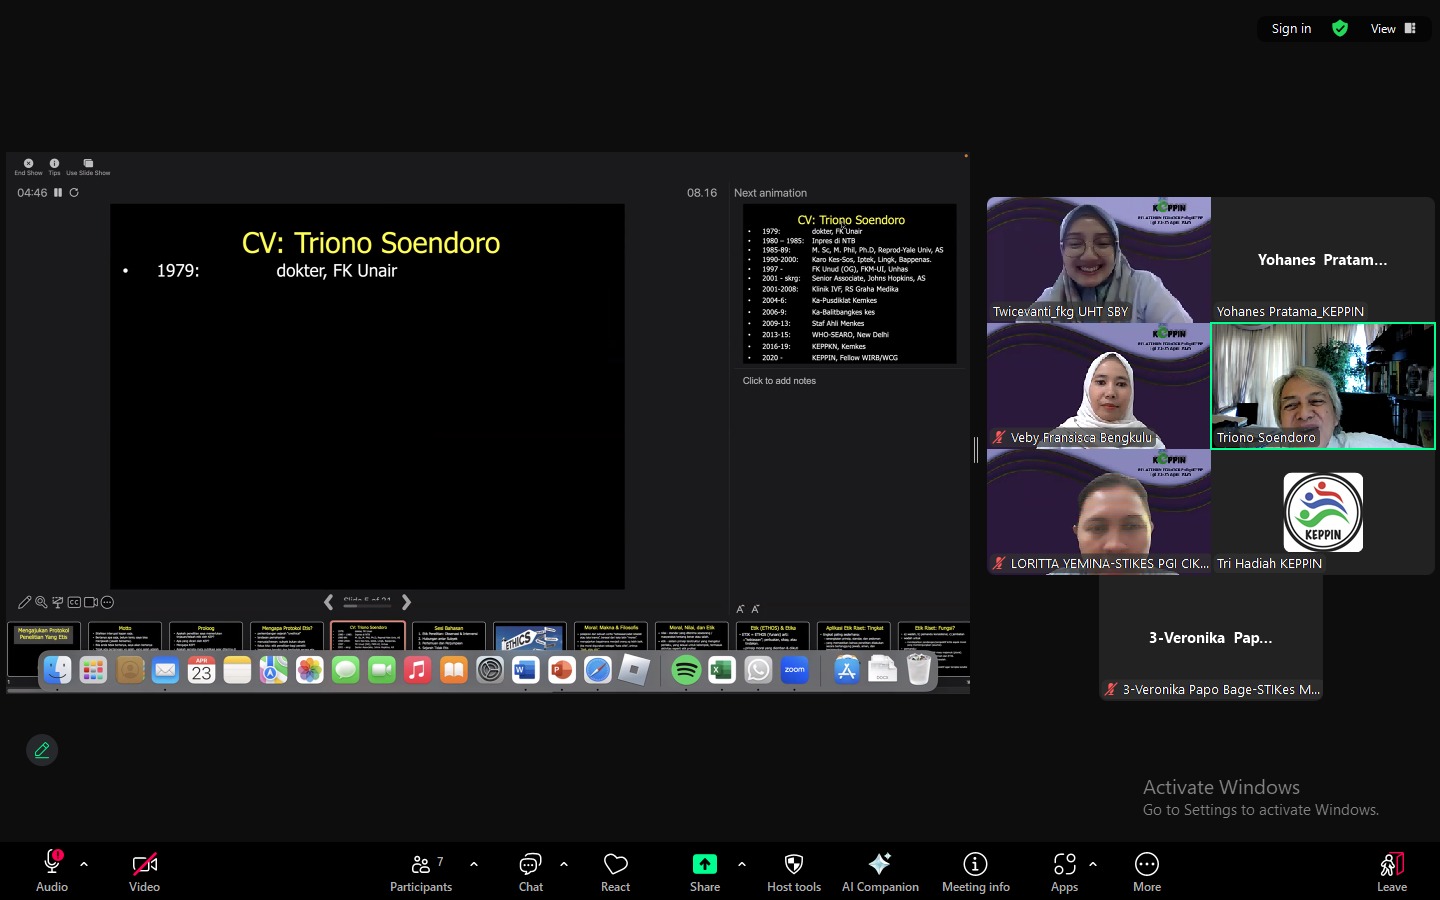Image resolution: width=1440 pixels, height=900 pixels.
Task: Pause the presentation timer
Action: pyautogui.click(x=58, y=192)
